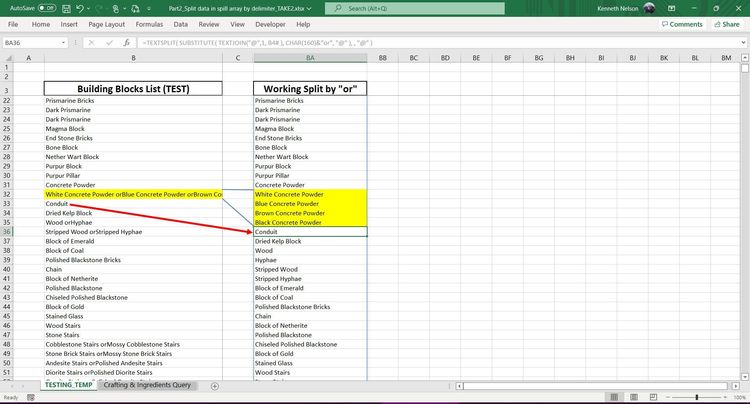Image resolution: width=750 pixels, height=404 pixels.
Task: Click "Building Blocks List (TEST)" header cell
Action: [x=133, y=88]
